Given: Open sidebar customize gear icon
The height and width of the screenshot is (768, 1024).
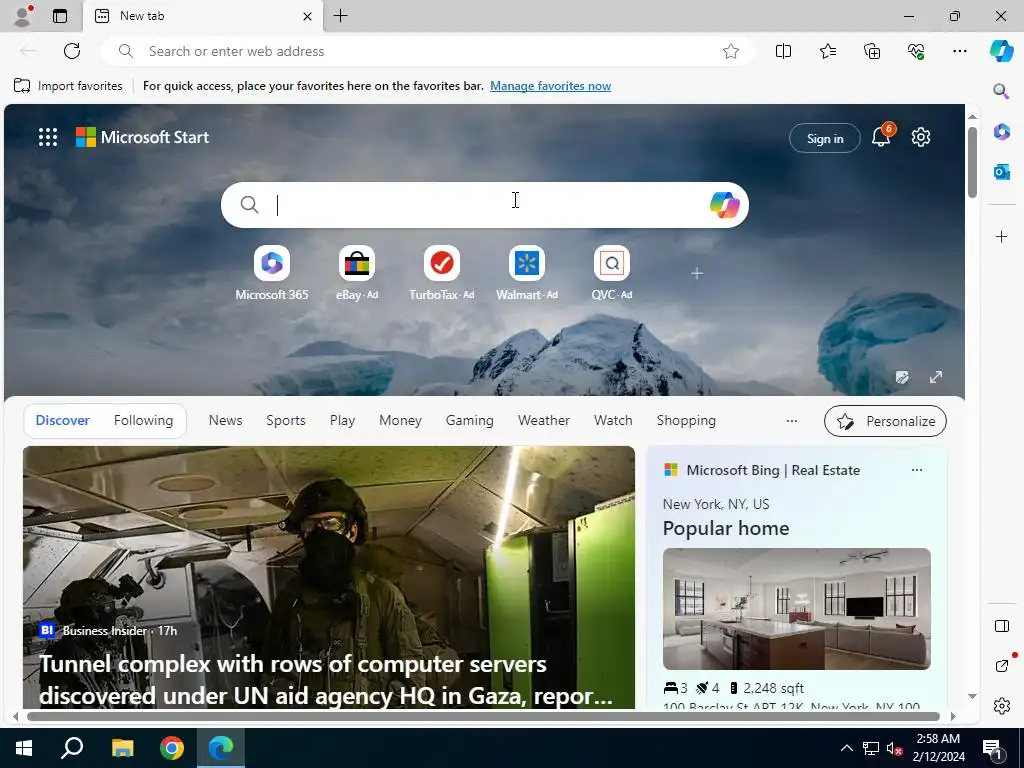Looking at the screenshot, I should 1002,706.
